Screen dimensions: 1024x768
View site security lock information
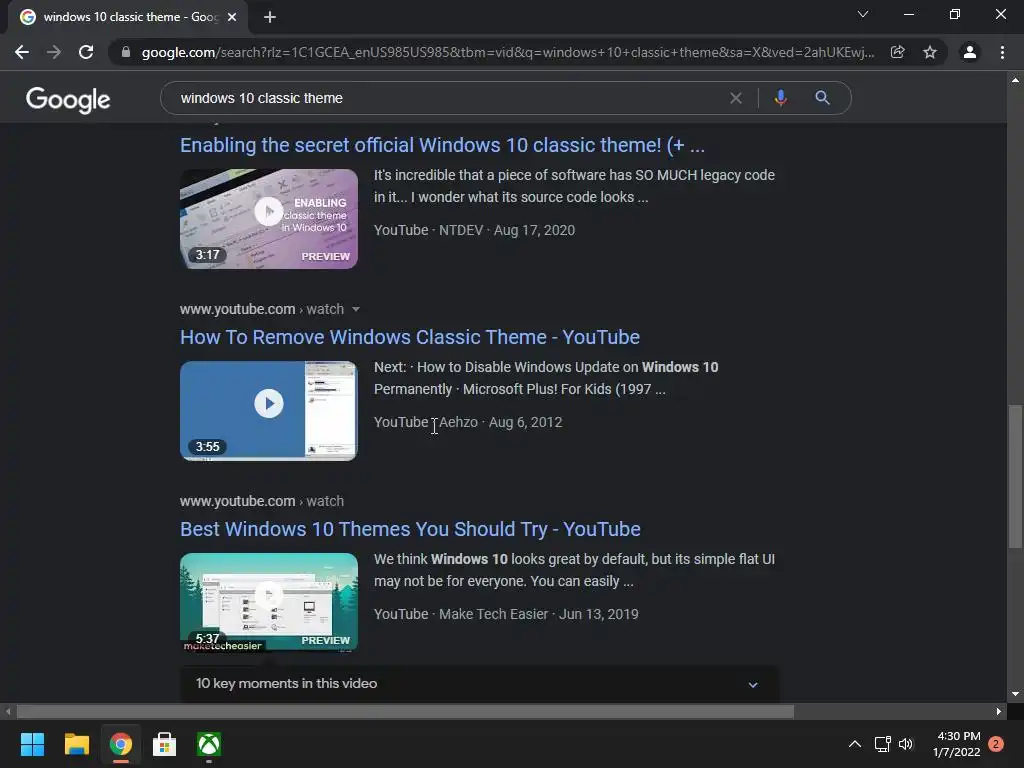pyautogui.click(x=126, y=52)
